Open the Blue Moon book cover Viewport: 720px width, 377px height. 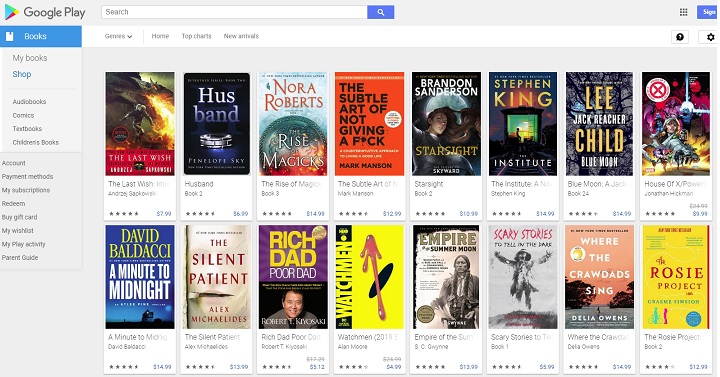599,124
